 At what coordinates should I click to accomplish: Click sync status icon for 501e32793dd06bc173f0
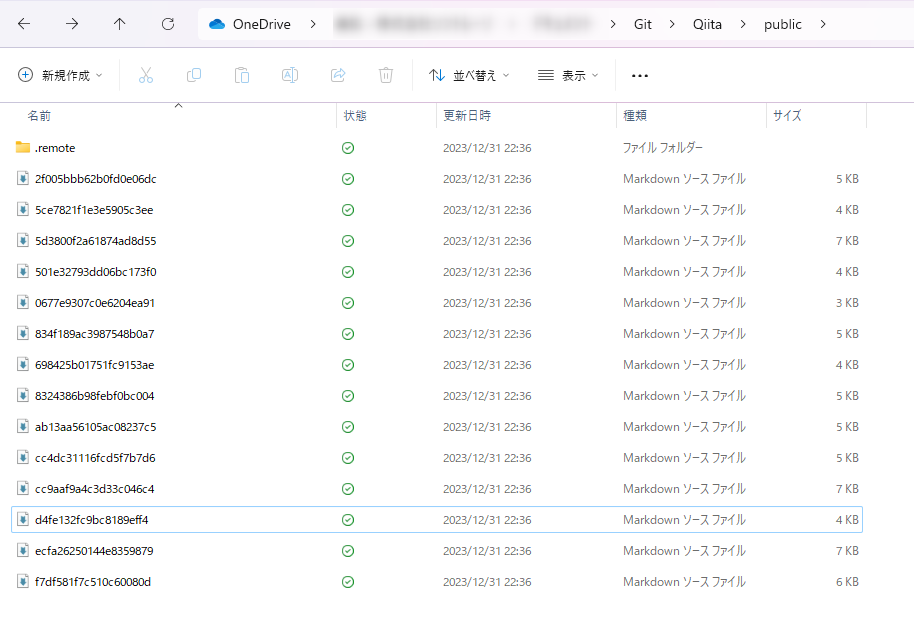348,272
